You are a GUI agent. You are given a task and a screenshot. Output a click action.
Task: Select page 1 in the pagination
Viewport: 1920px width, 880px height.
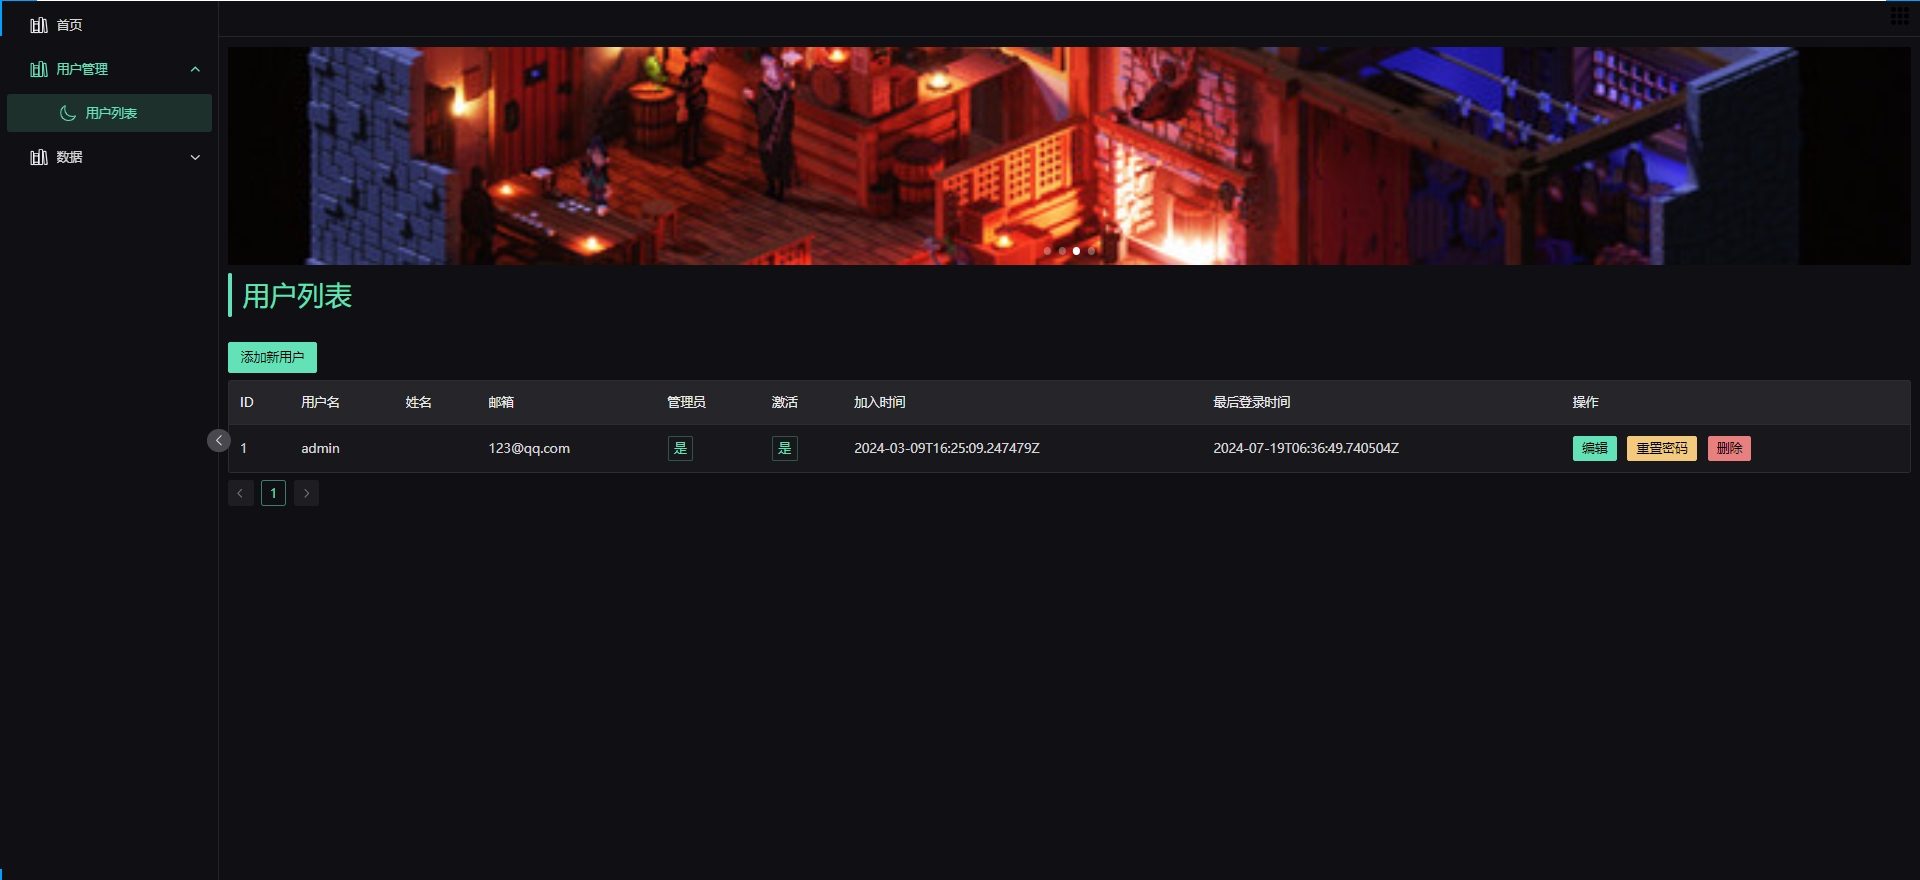(273, 493)
